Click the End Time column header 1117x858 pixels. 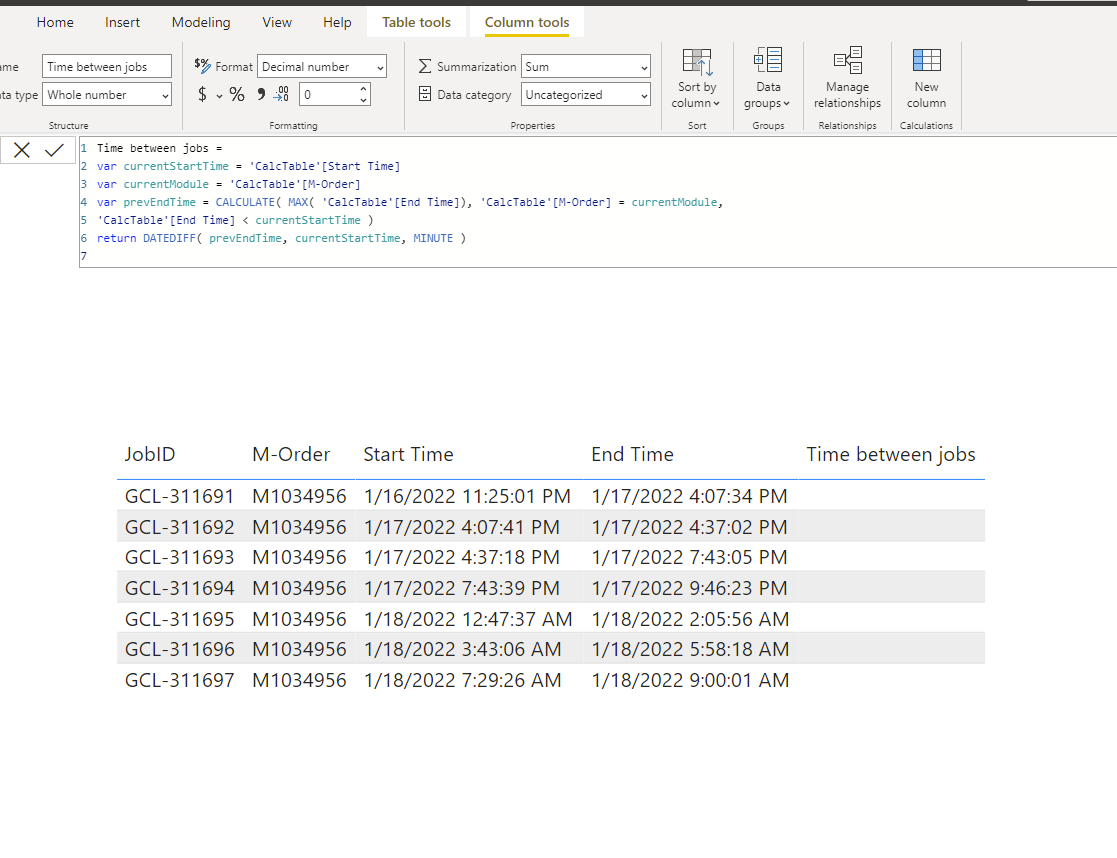pos(632,454)
